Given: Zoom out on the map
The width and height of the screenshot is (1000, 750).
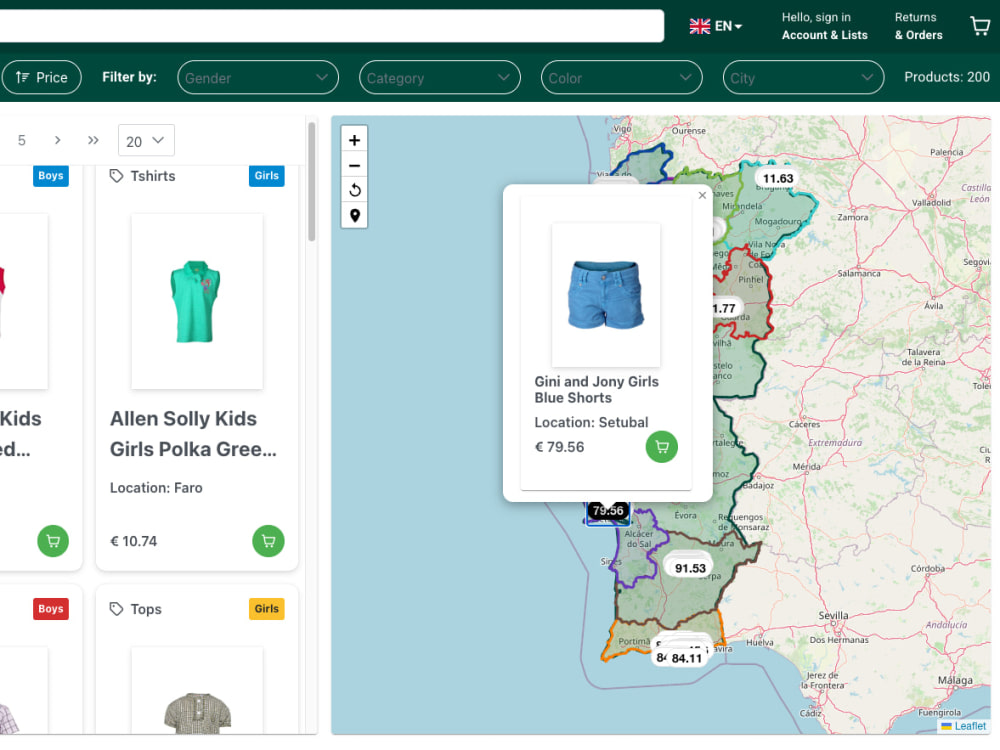Looking at the screenshot, I should click(355, 165).
